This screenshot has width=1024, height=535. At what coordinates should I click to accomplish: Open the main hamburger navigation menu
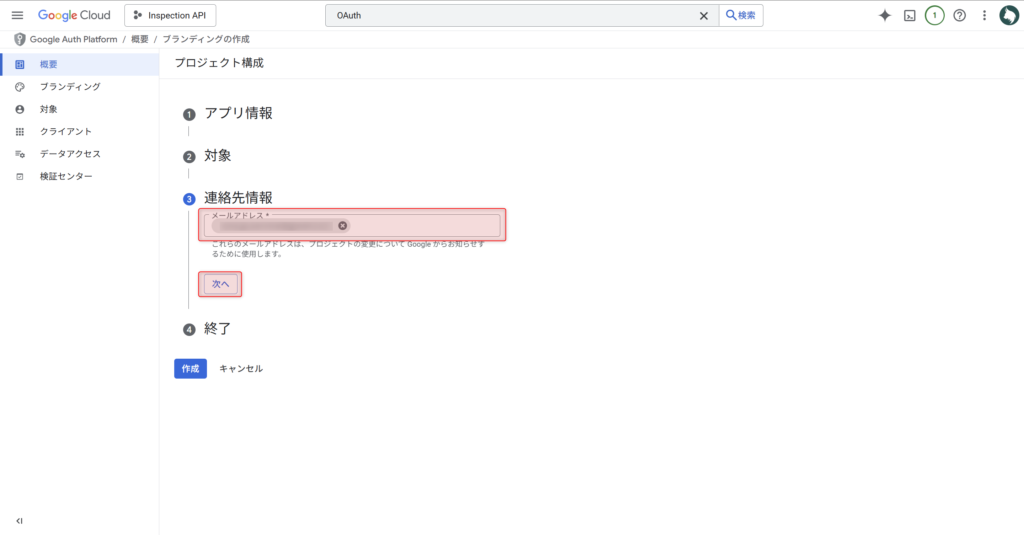pyautogui.click(x=17, y=15)
